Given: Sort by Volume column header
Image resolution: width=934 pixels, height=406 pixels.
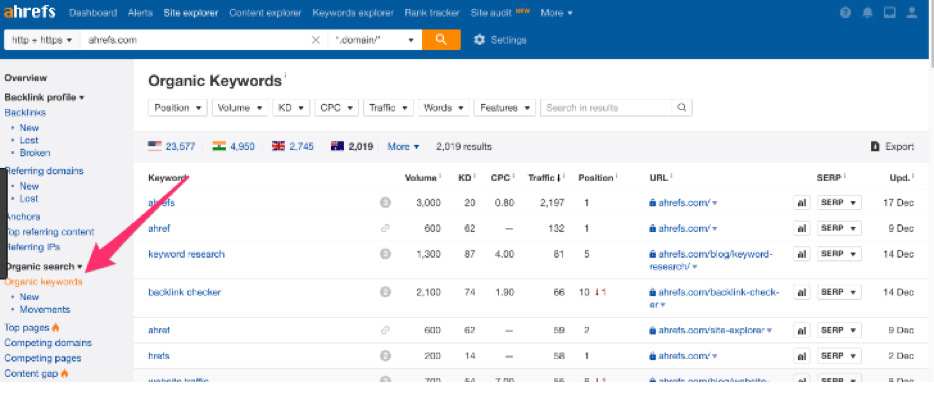Looking at the screenshot, I should point(421,178).
